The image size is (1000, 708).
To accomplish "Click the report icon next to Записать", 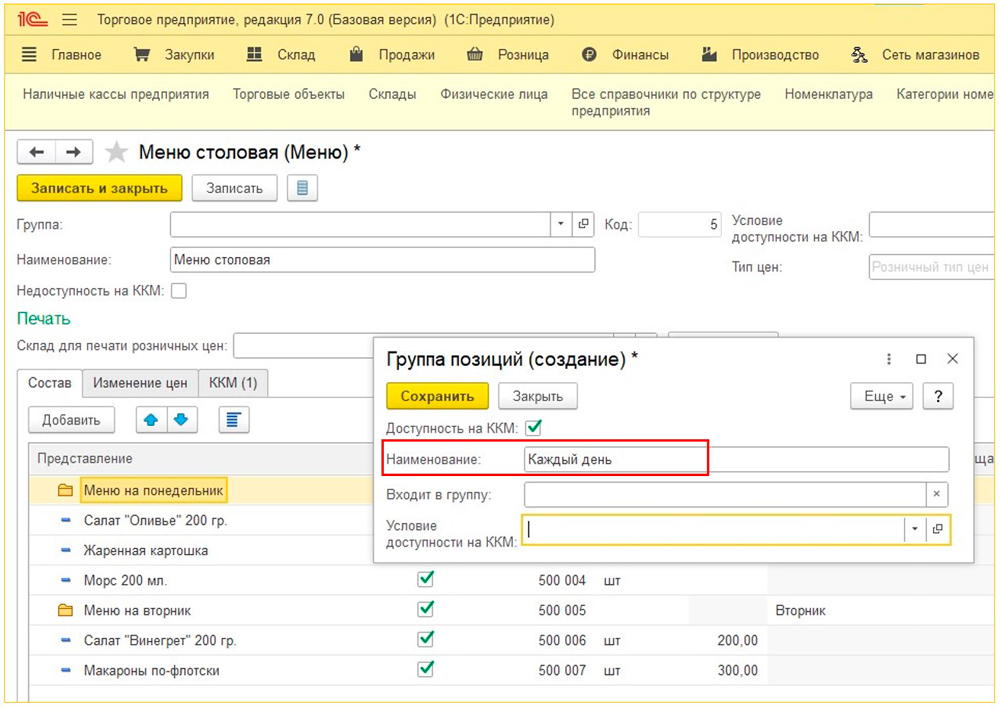I will click(302, 188).
